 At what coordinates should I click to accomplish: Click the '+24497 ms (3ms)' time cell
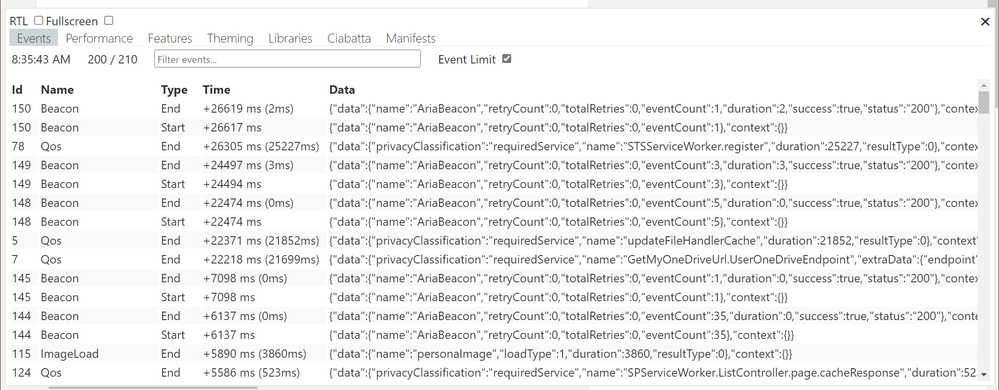[x=248, y=165]
